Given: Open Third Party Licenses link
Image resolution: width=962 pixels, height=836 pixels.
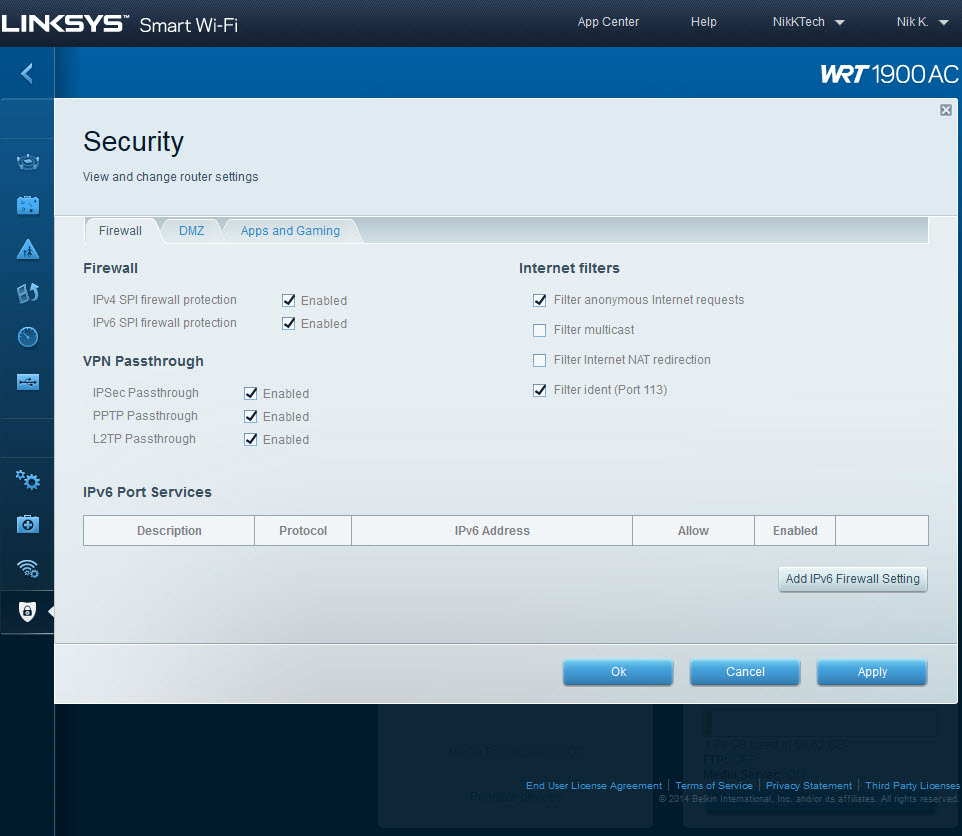Looking at the screenshot, I should coord(912,786).
